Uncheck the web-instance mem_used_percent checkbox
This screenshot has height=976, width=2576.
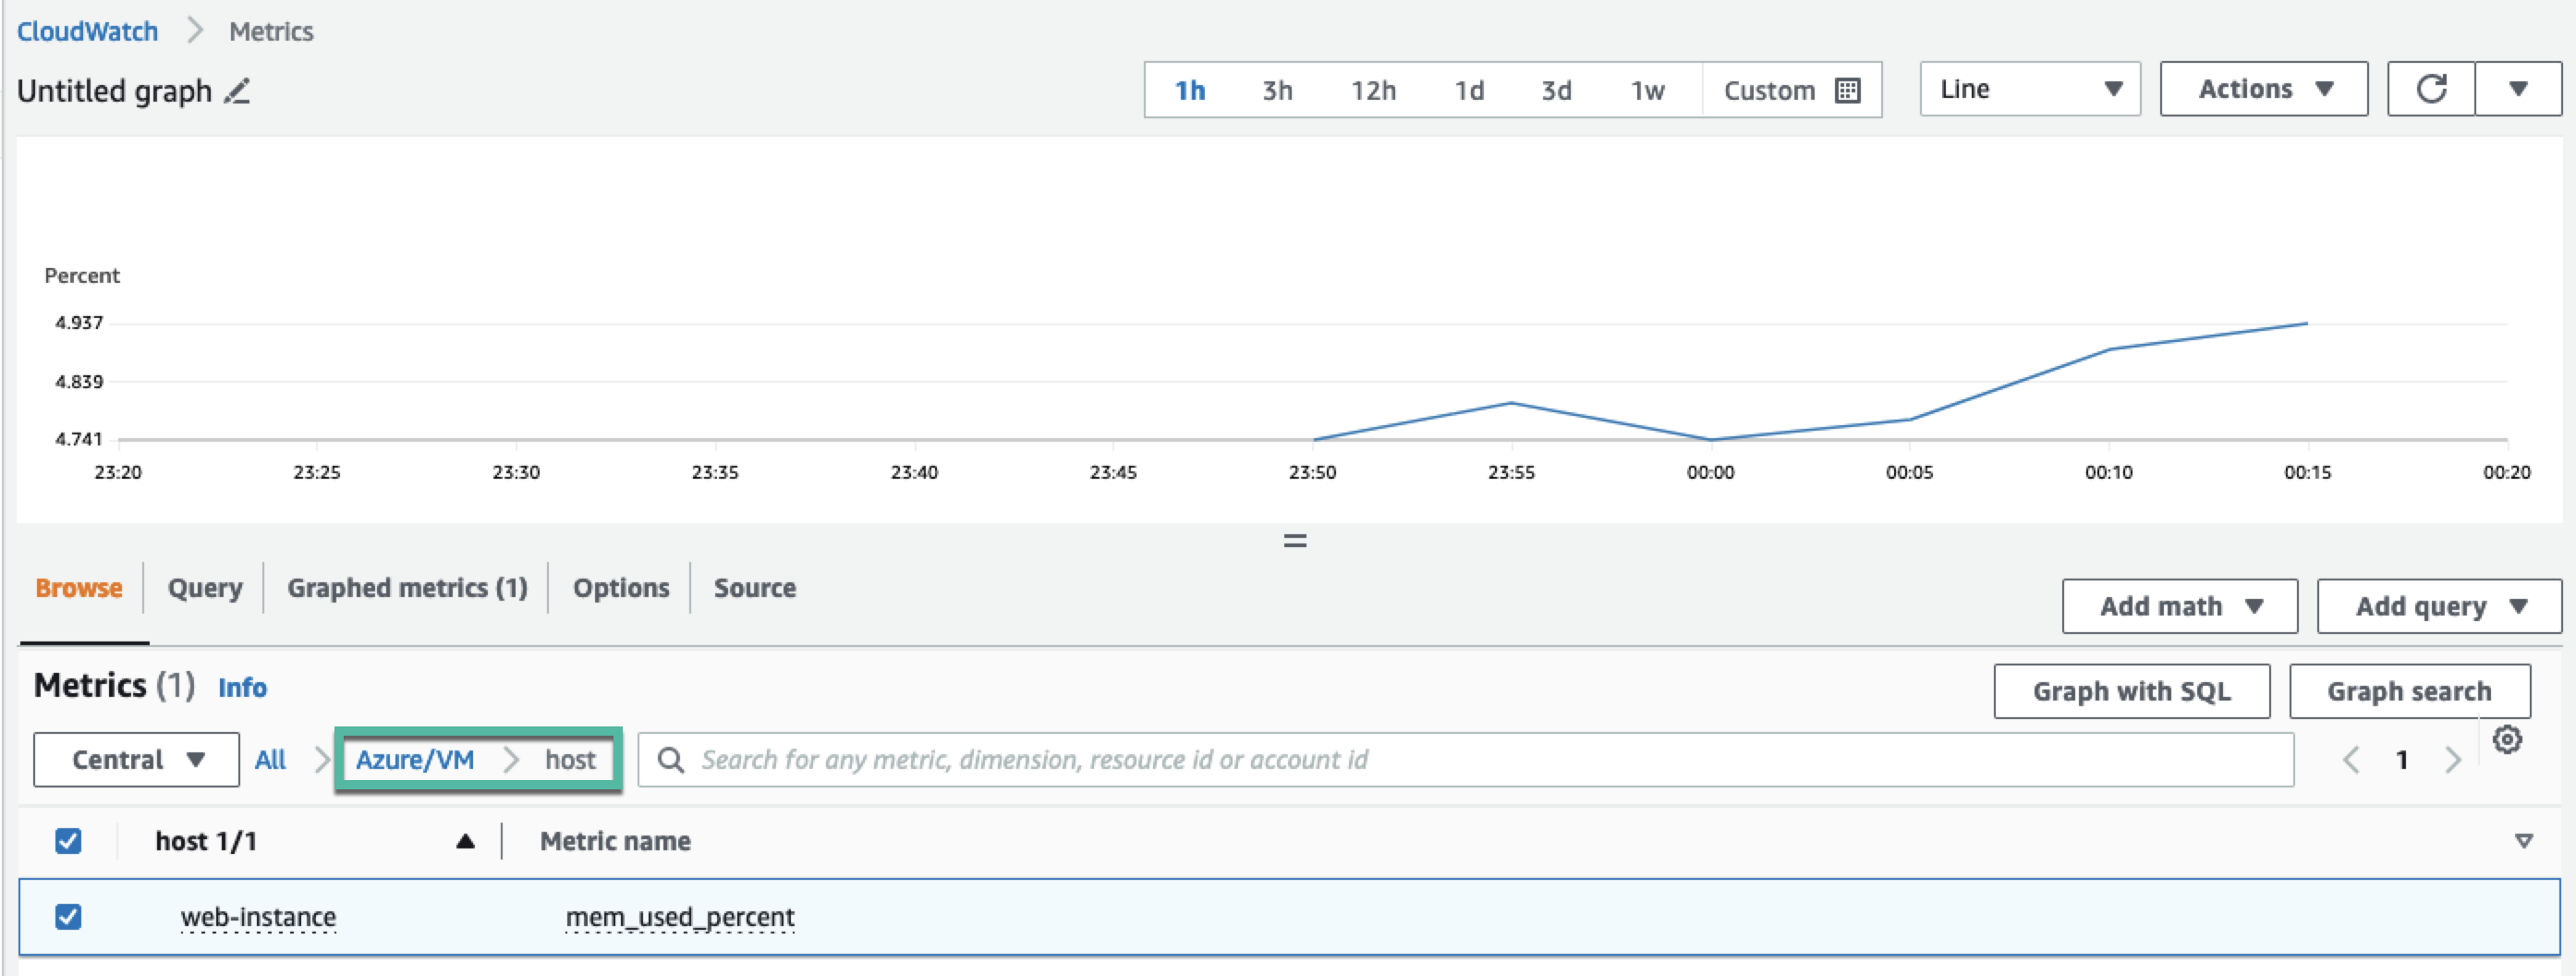click(x=68, y=916)
